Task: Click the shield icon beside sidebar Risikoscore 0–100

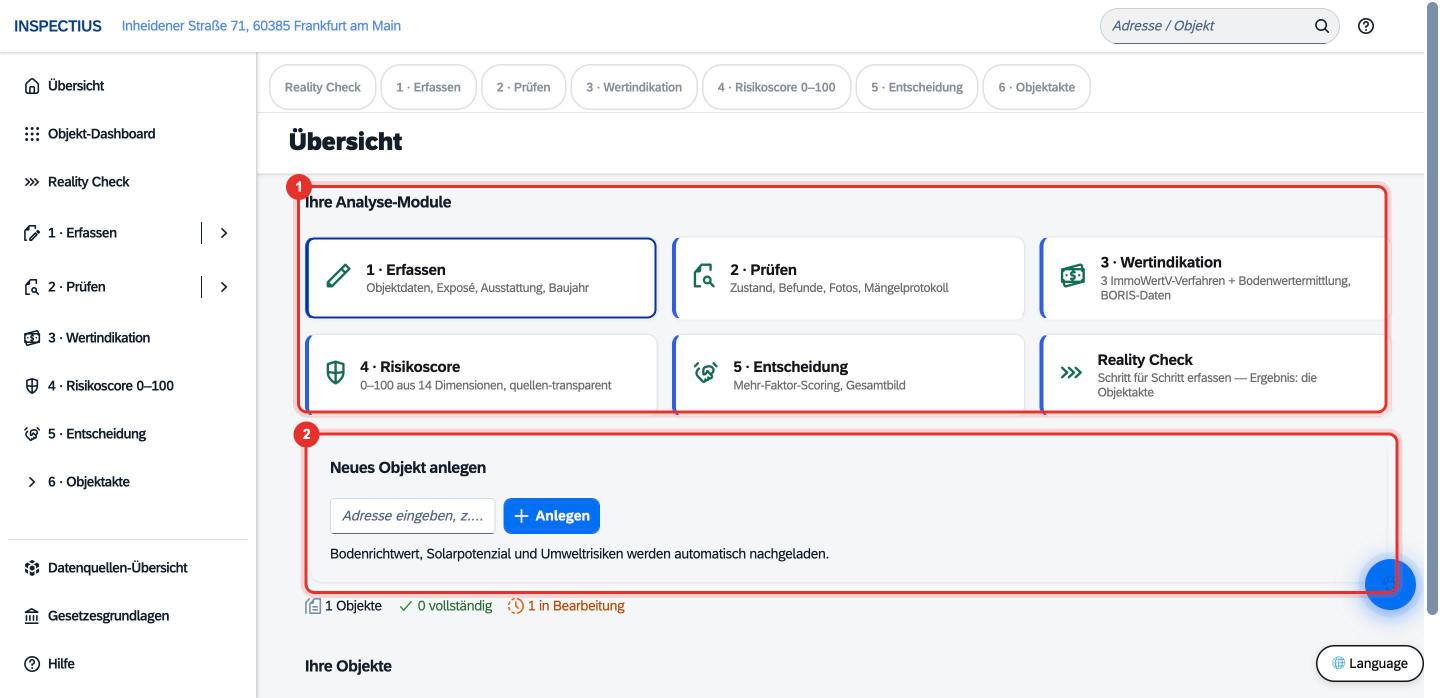Action: (x=31, y=386)
